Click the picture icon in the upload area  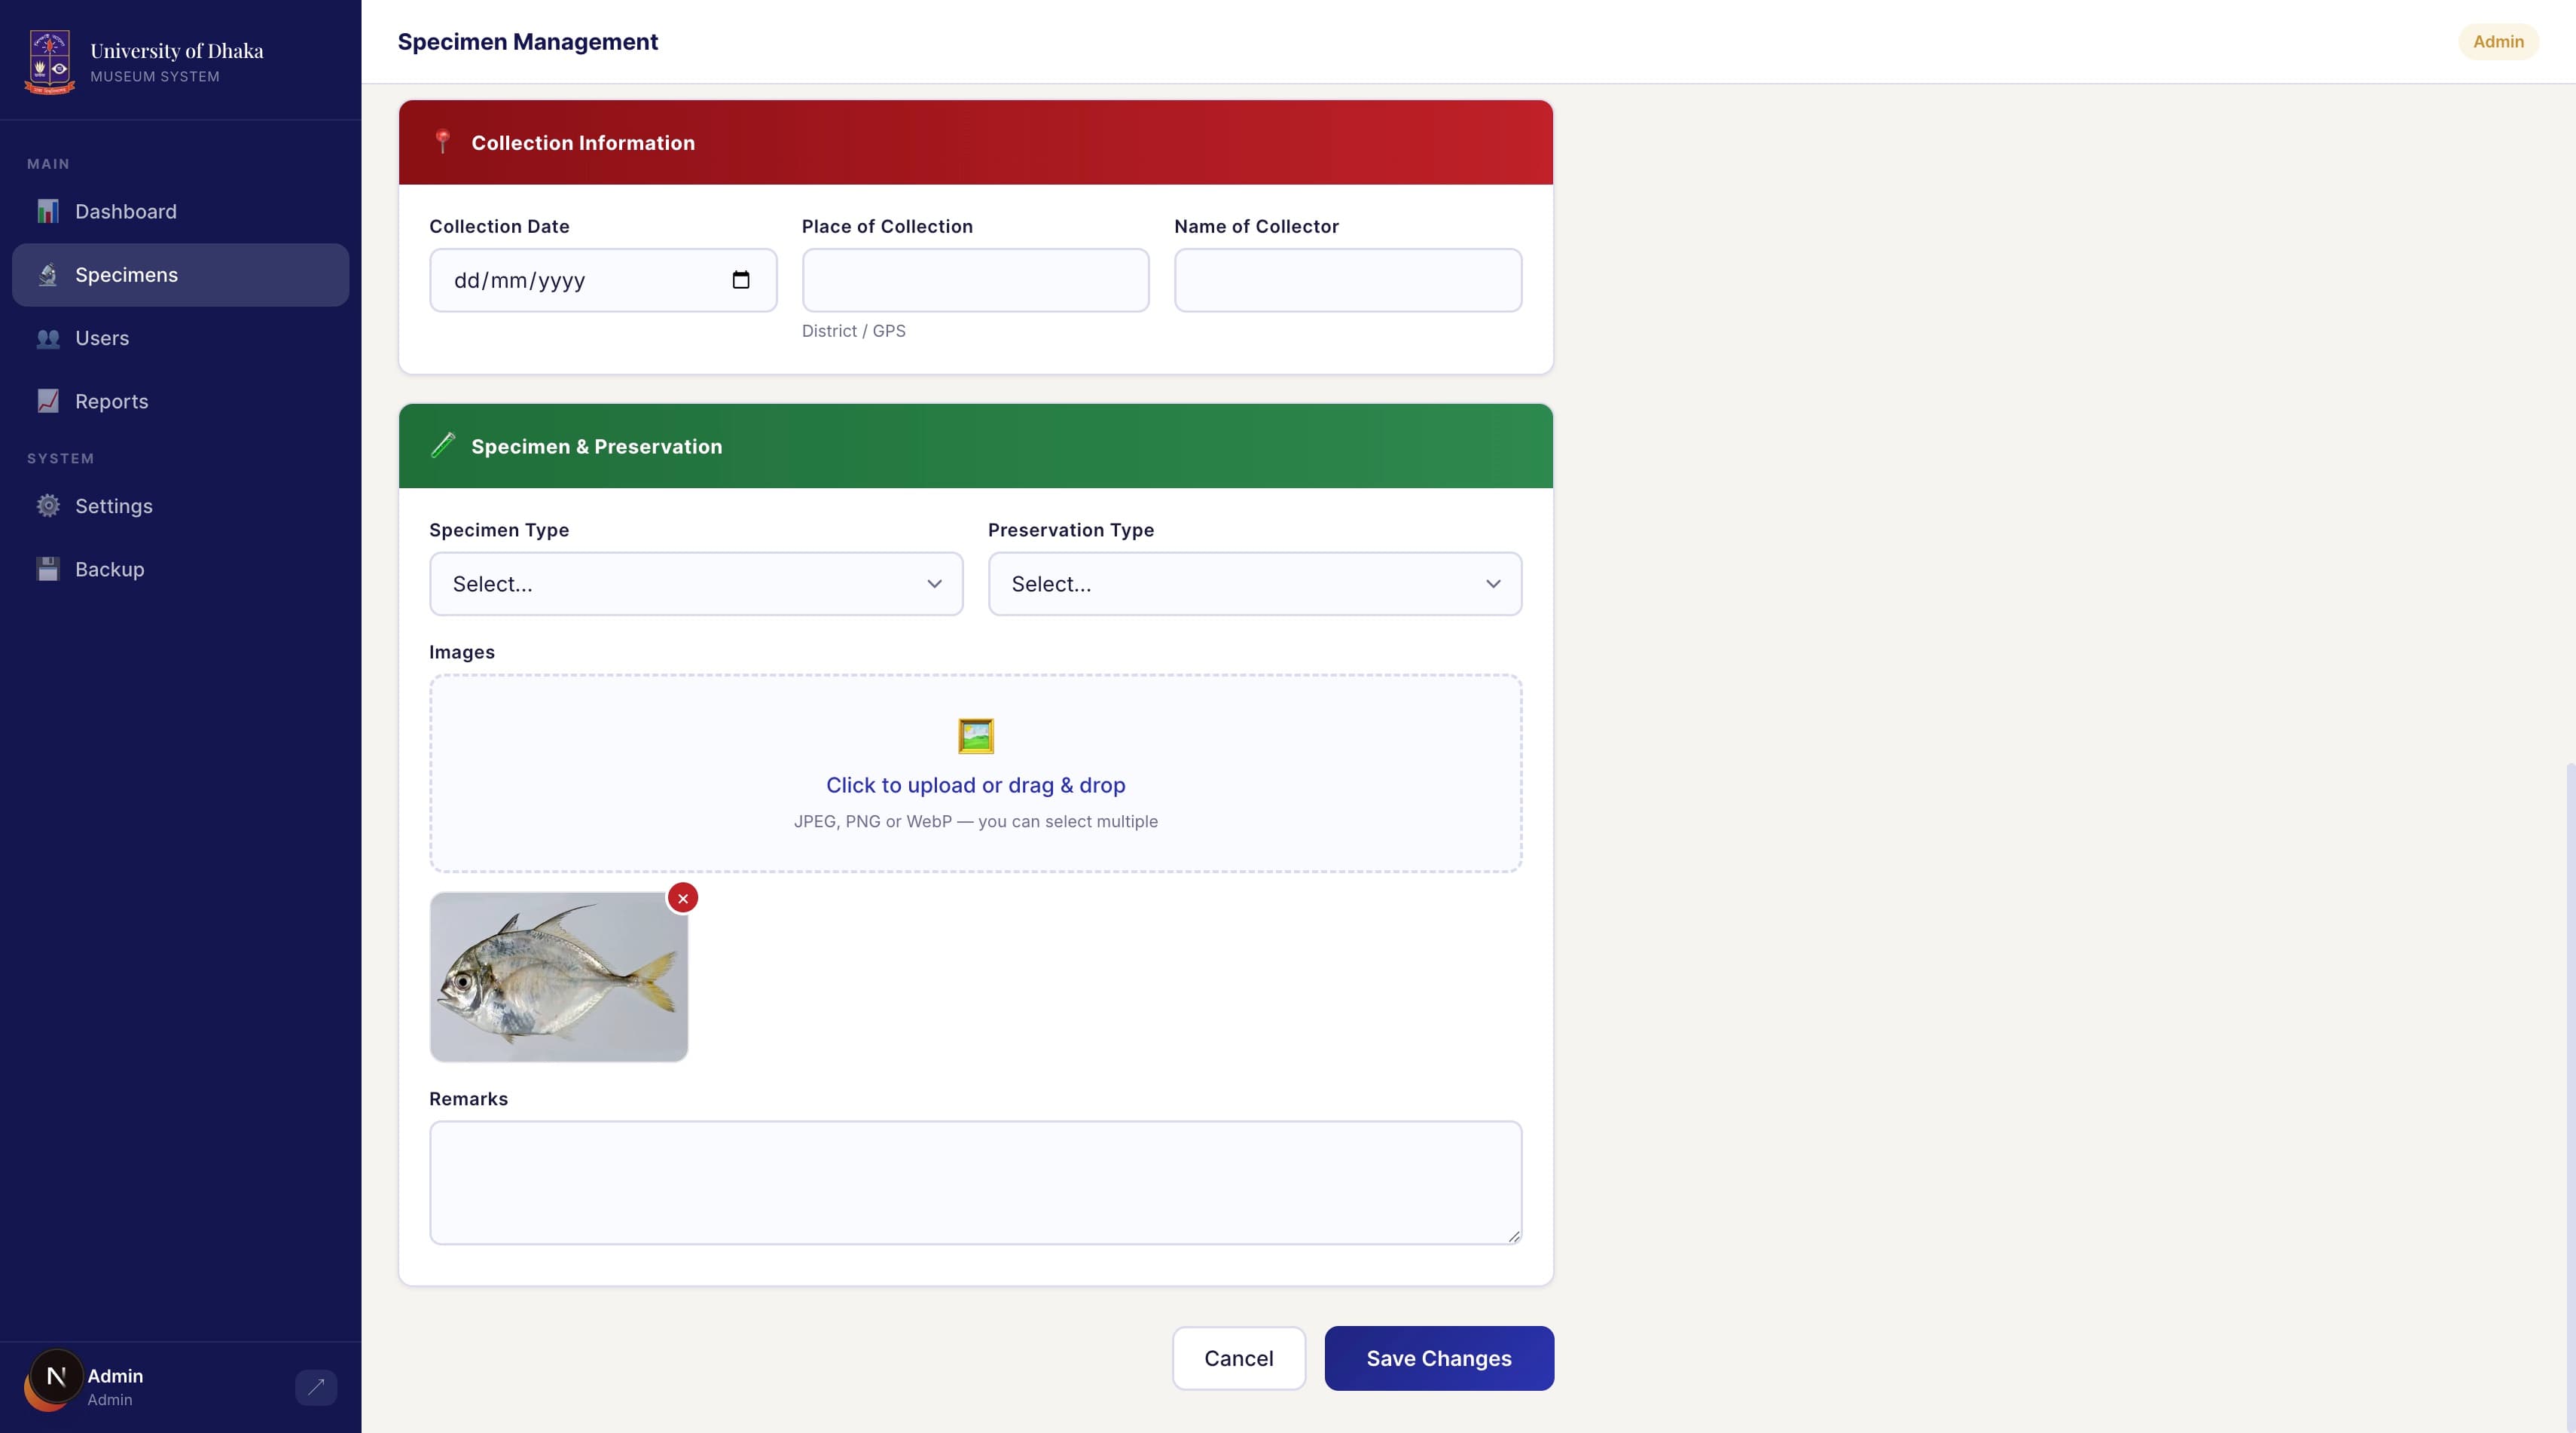click(976, 736)
